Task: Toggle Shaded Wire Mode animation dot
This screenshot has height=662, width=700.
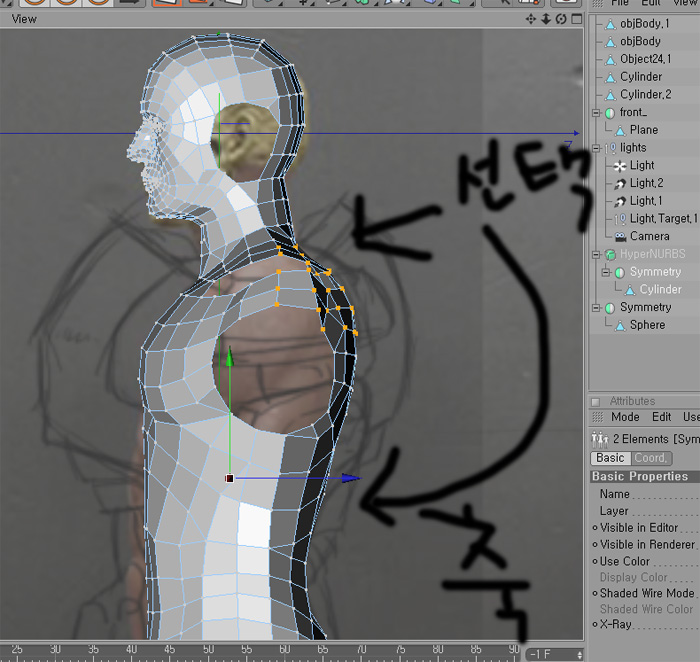Action: [595, 593]
